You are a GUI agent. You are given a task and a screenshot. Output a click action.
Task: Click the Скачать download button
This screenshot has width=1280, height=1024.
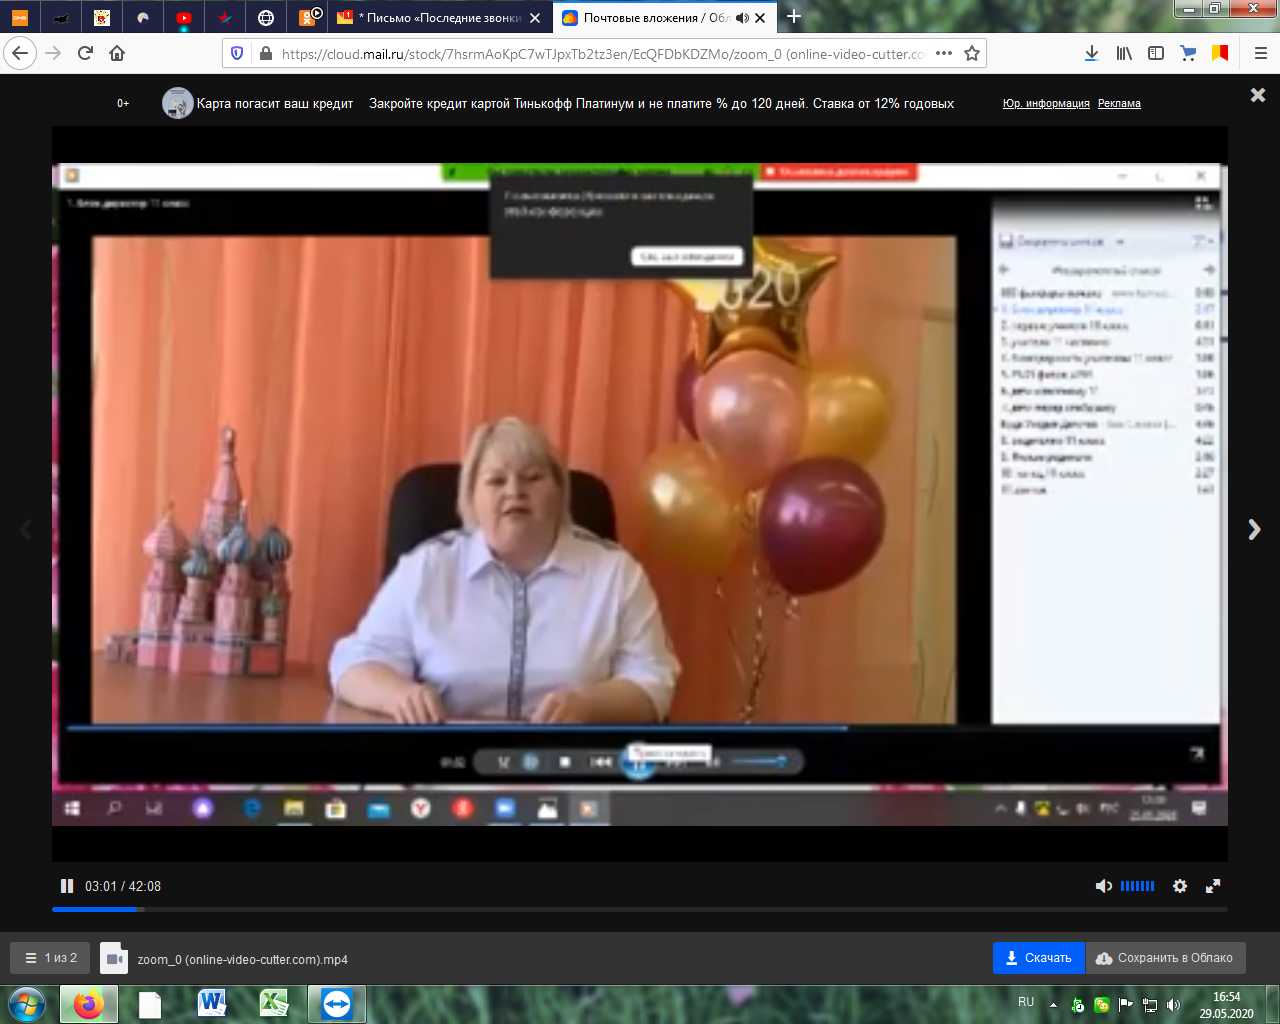click(1038, 958)
